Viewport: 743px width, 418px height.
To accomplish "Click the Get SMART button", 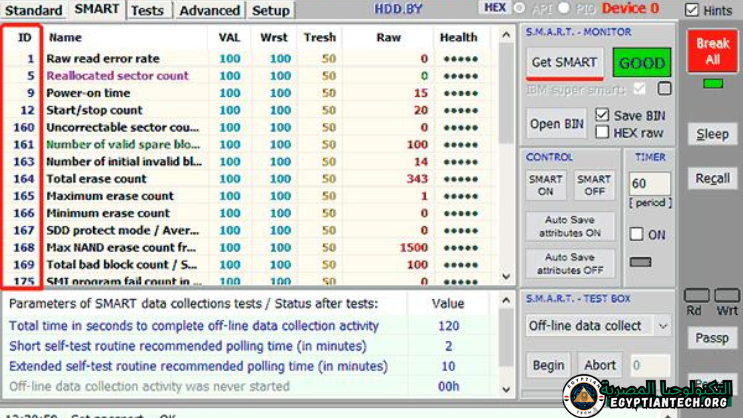I will click(564, 62).
